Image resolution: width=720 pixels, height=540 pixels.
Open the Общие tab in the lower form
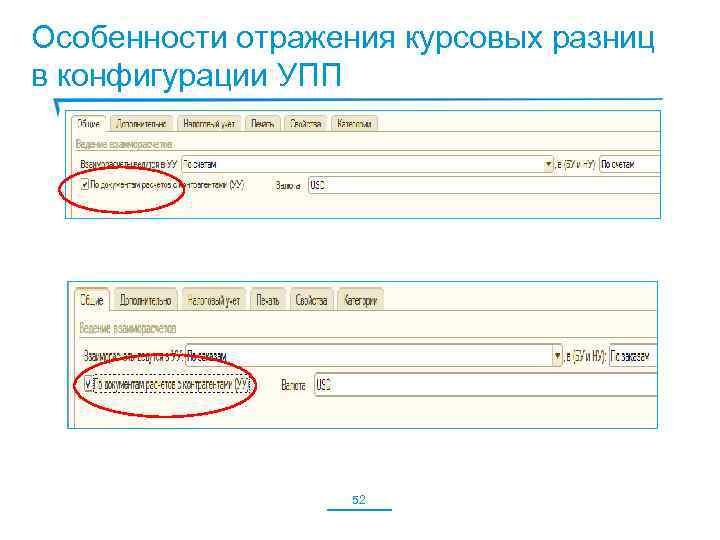[x=92, y=300]
